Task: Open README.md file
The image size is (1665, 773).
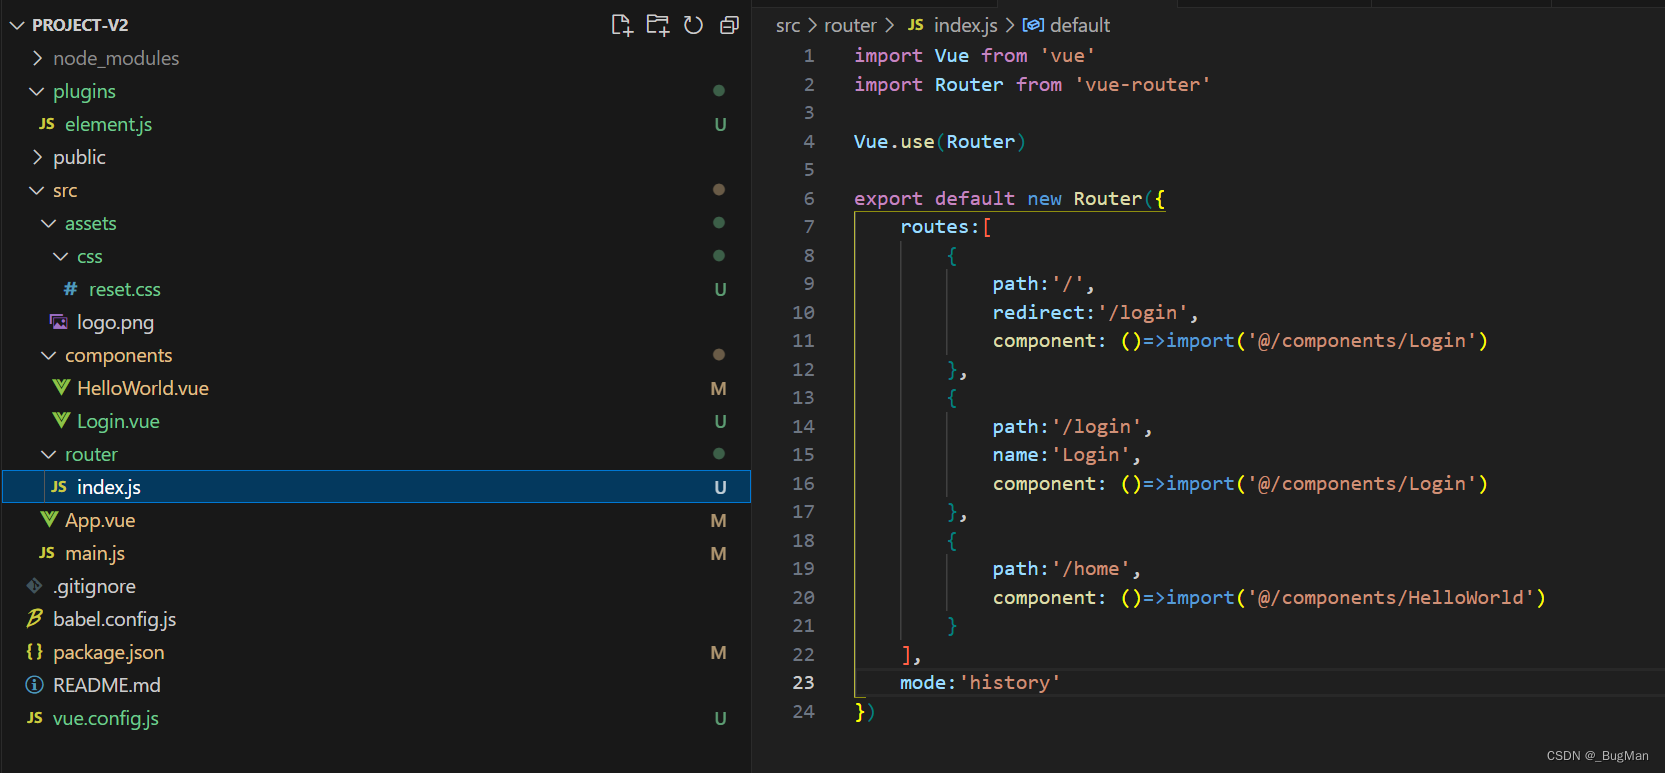Action: coord(106,685)
